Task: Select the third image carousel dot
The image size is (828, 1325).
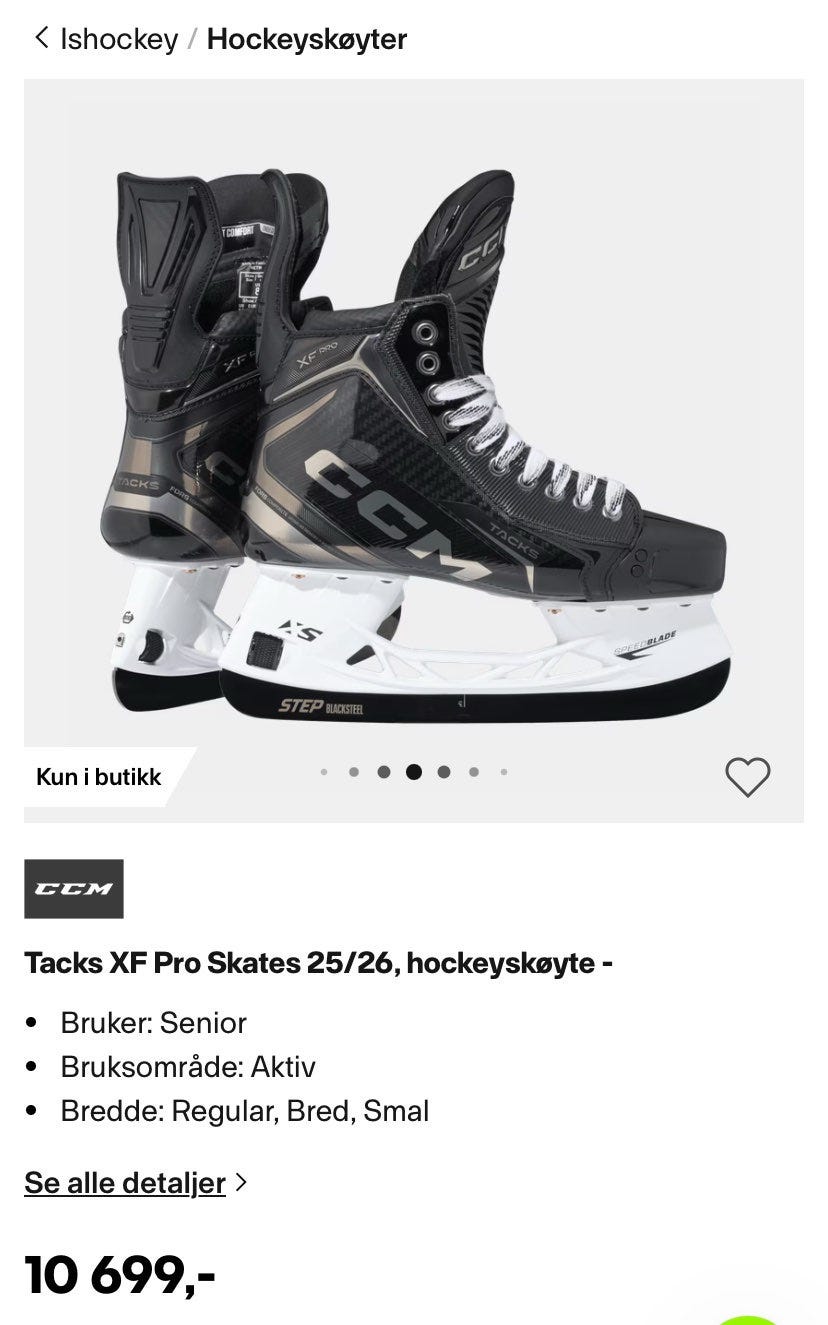Action: 384,772
